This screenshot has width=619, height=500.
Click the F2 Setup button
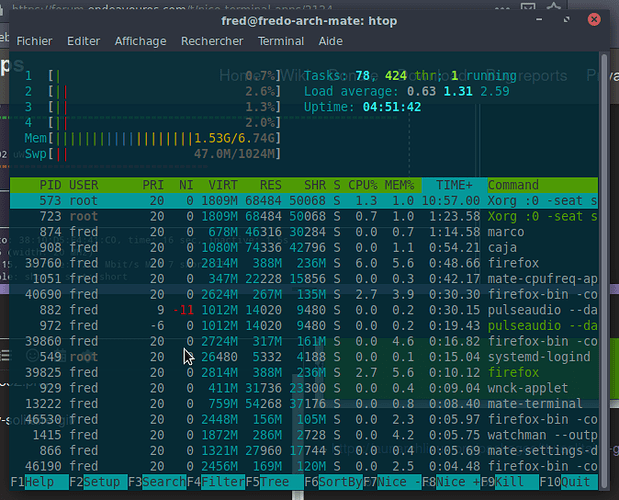[x=98, y=482]
